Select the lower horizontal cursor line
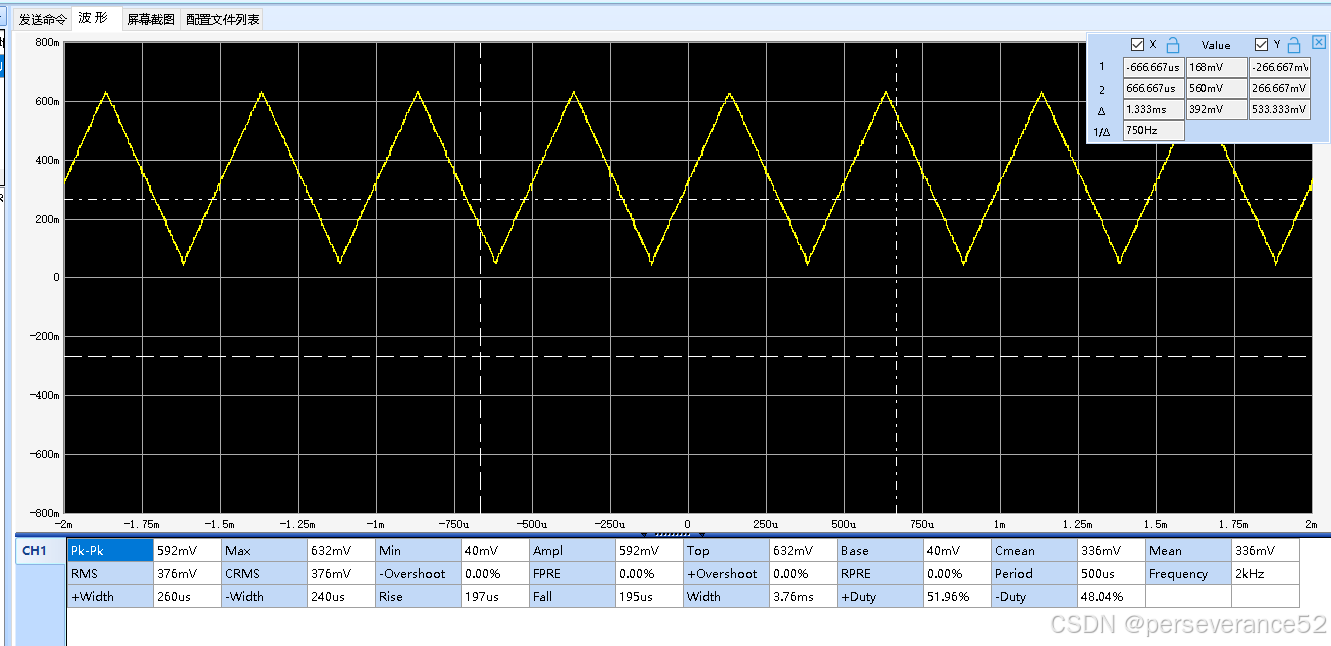1331x646 pixels. click(x=687, y=356)
